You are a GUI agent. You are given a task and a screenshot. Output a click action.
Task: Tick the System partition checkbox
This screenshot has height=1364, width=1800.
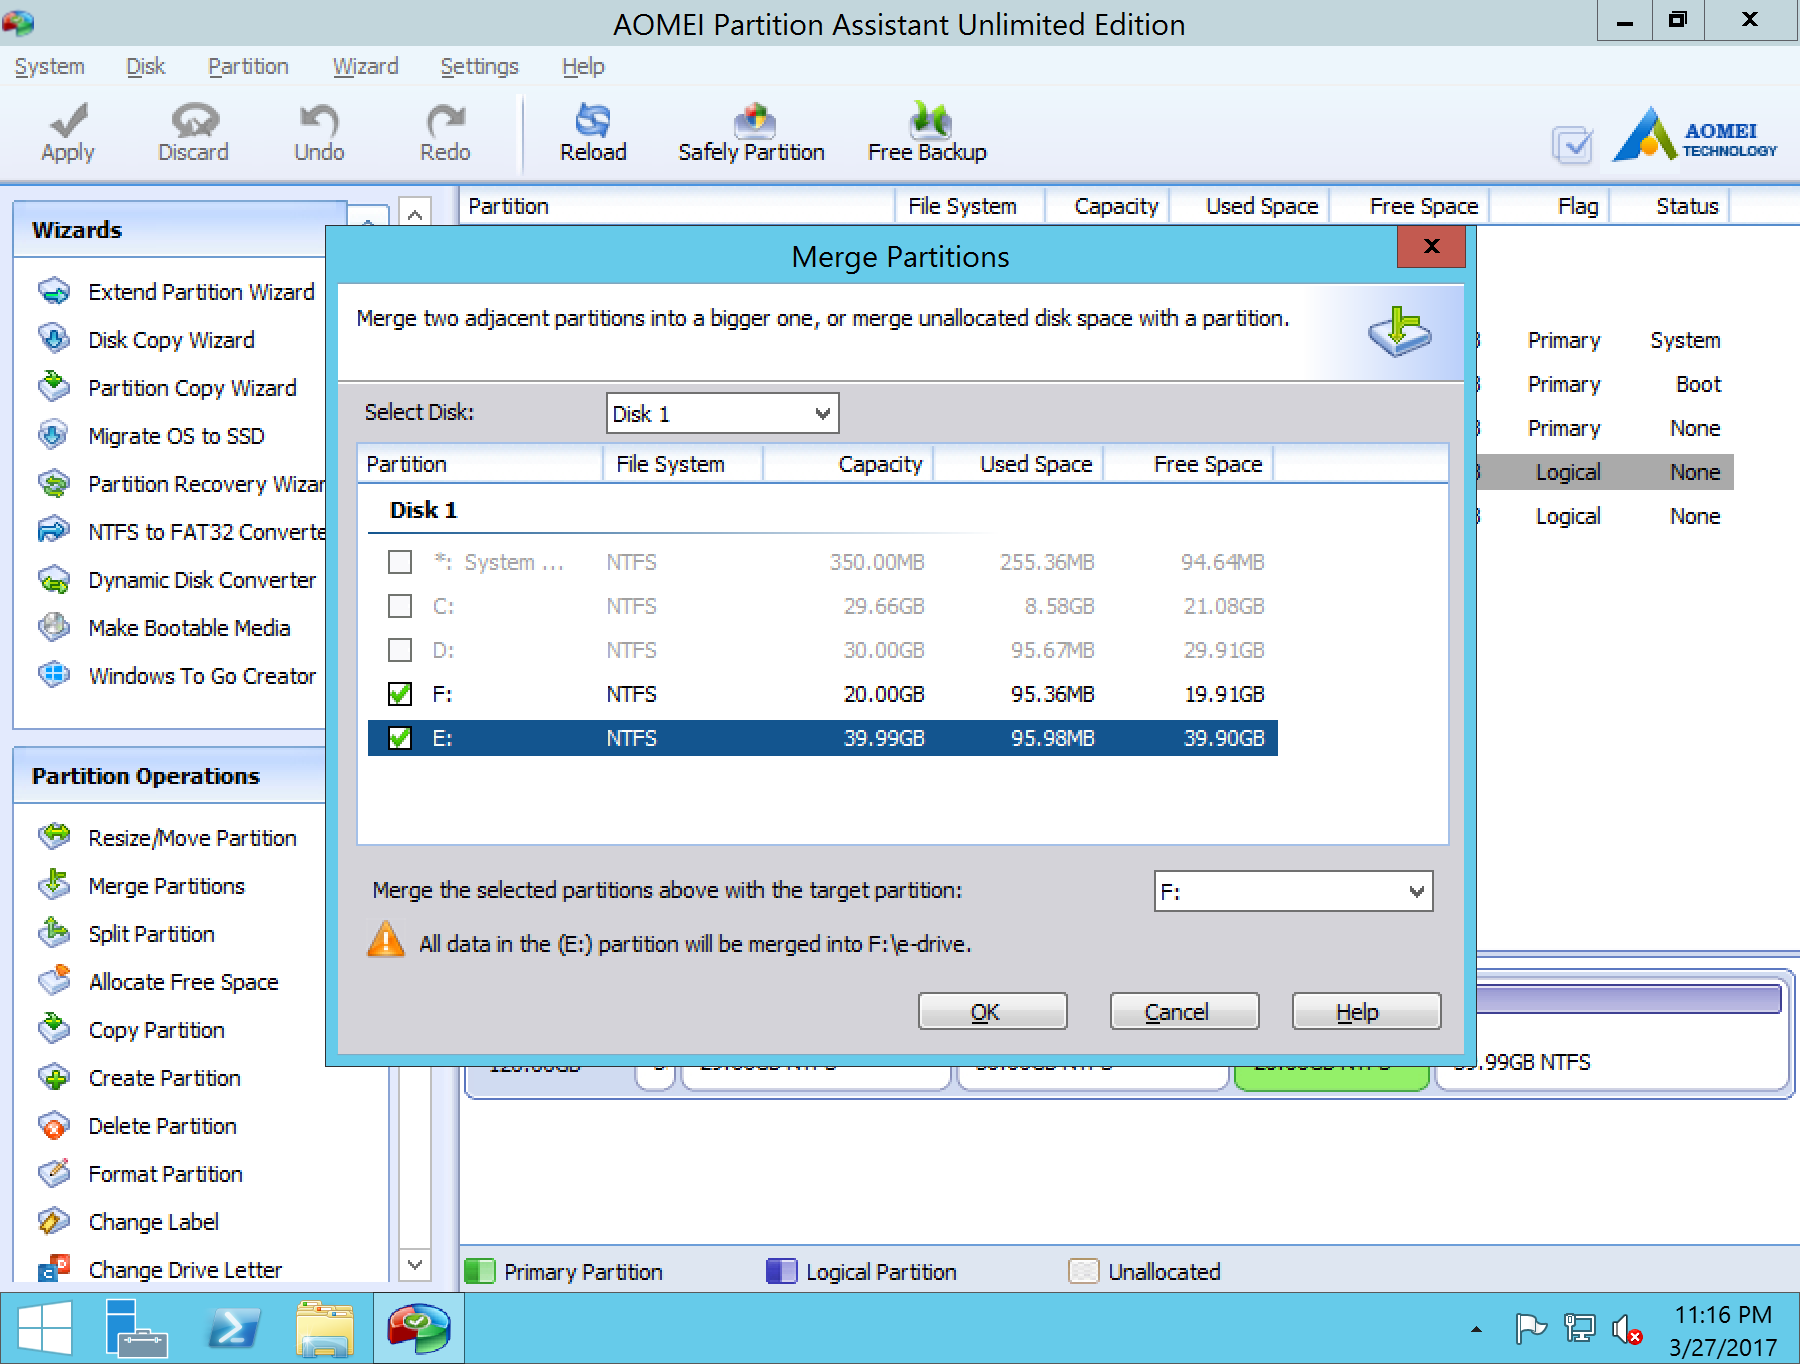400,562
